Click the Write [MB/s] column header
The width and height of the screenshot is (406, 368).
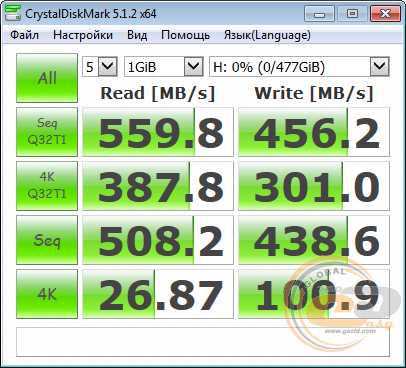pos(314,93)
